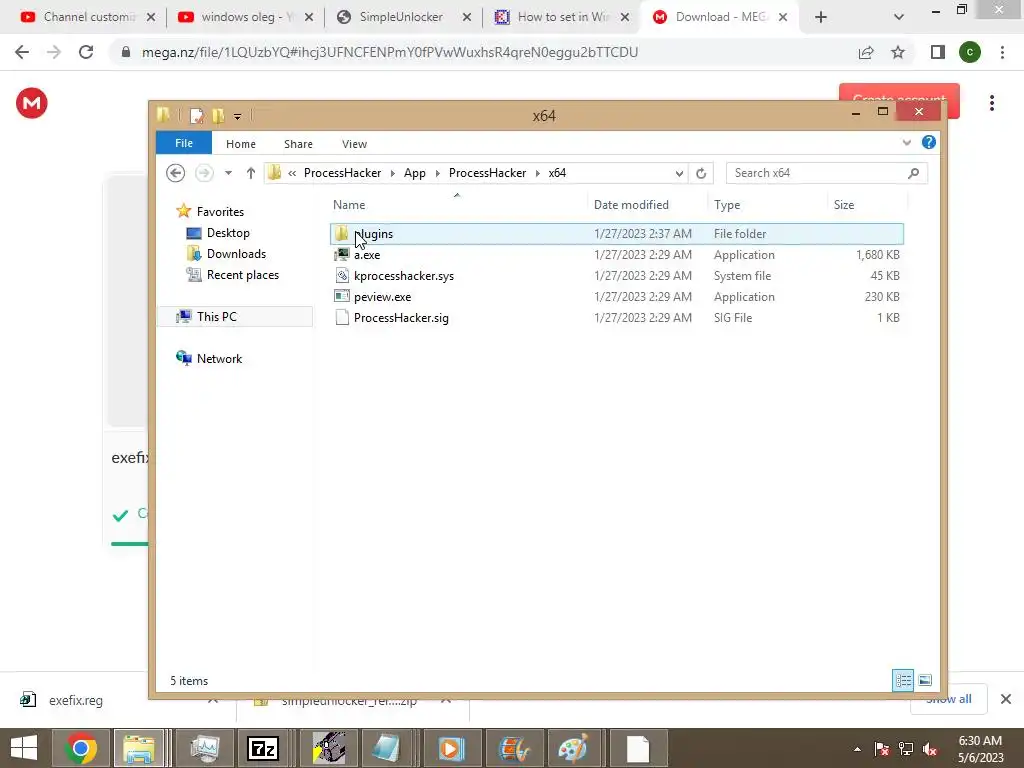
Task: Click the peview.exe file name
Action: [382, 296]
